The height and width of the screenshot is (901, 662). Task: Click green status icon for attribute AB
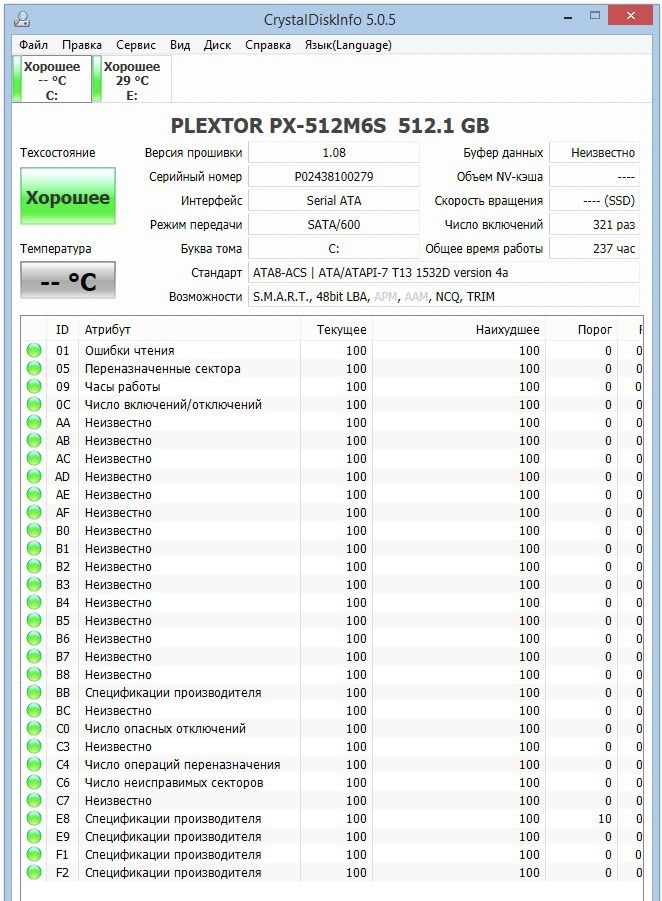pos(34,440)
